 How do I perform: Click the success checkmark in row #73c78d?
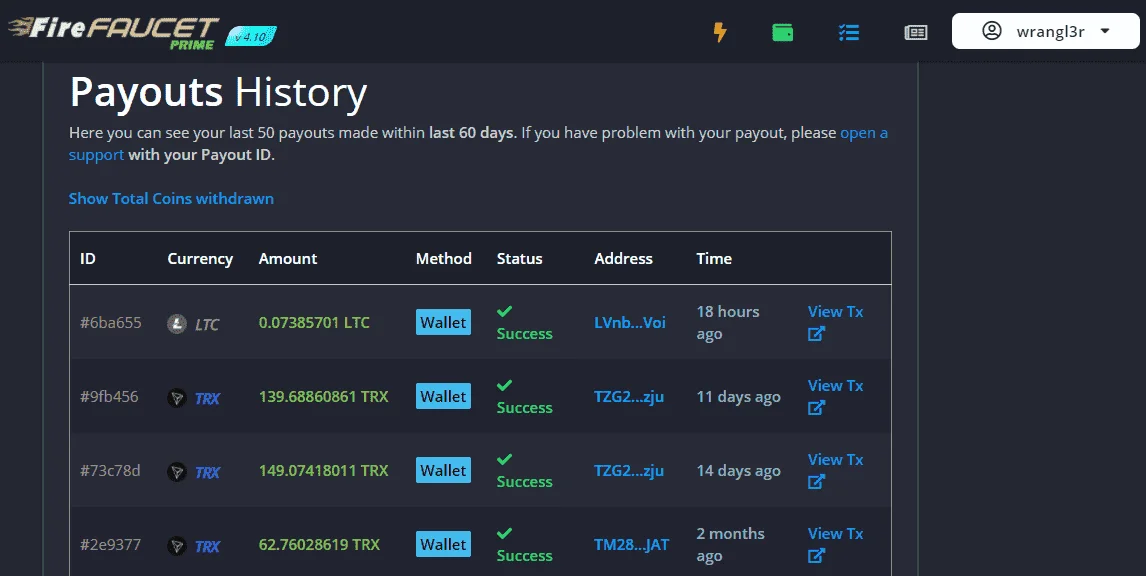(x=504, y=459)
